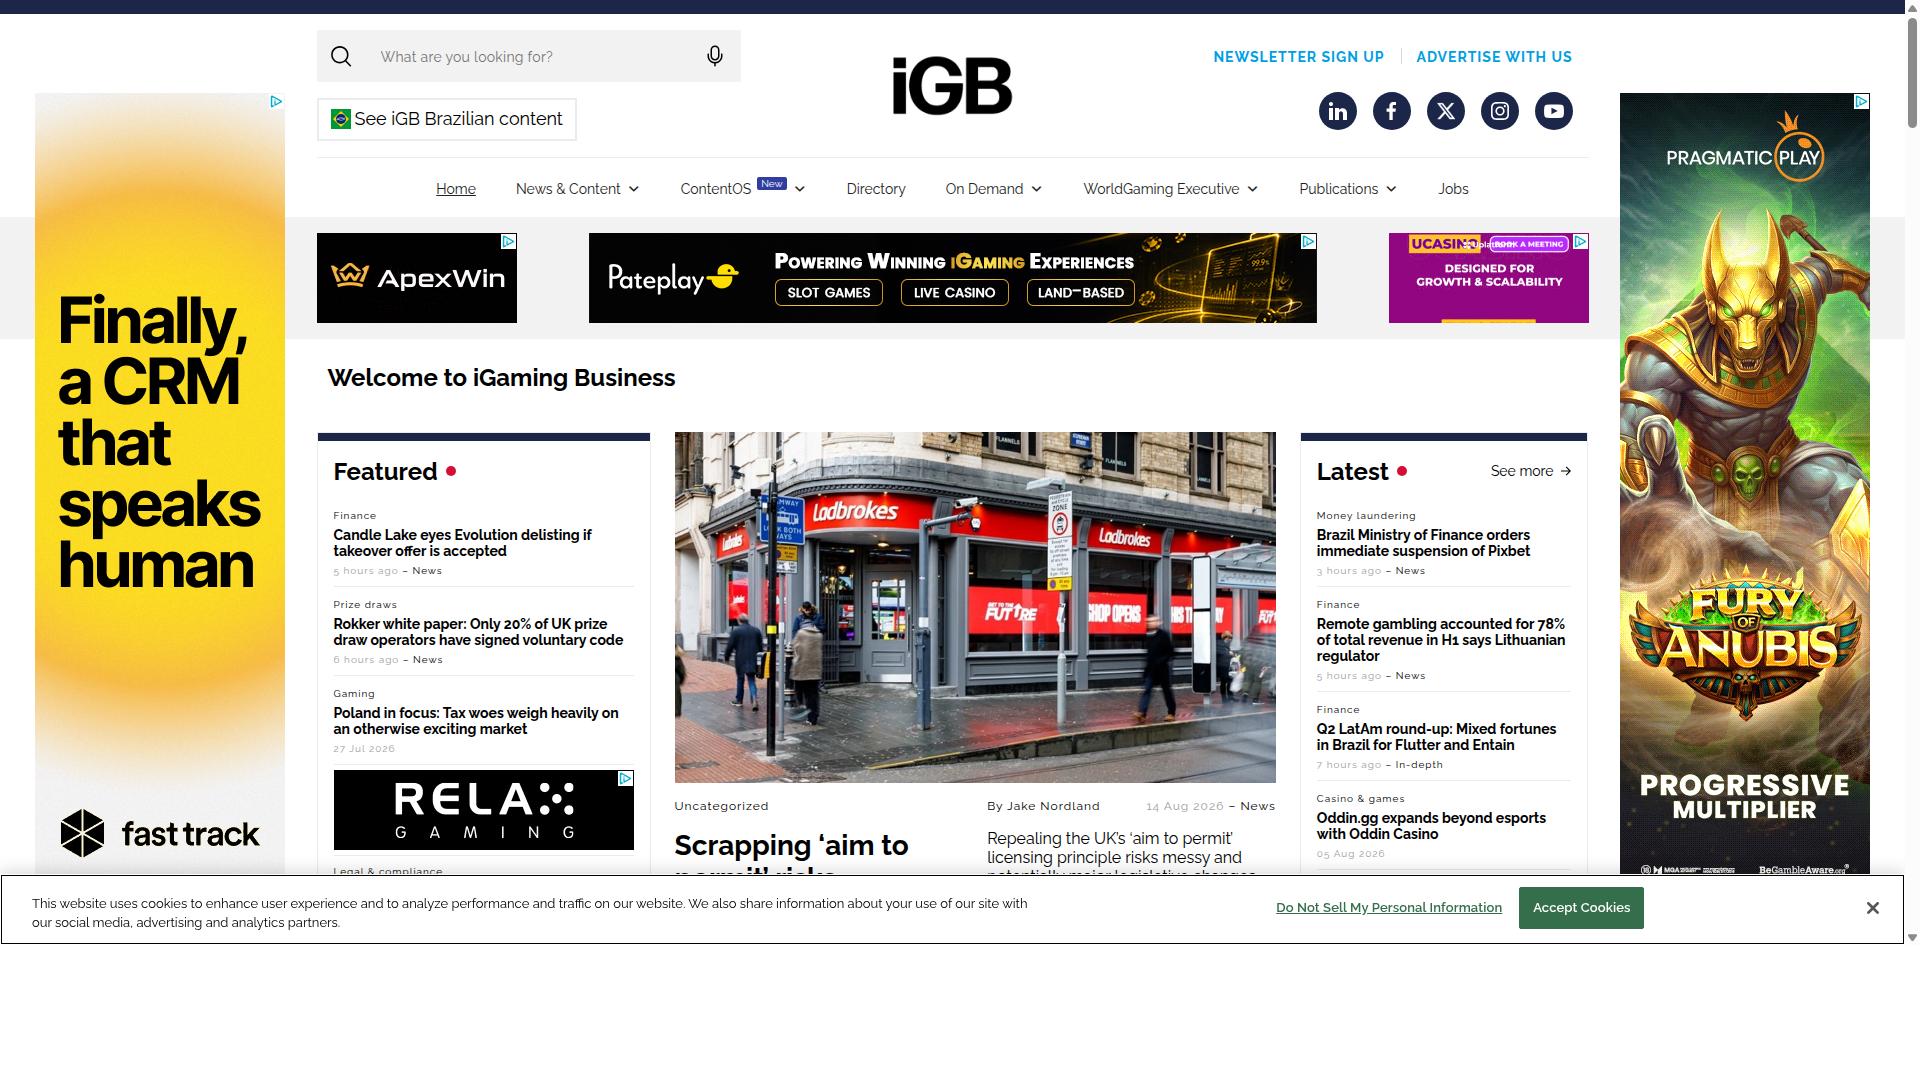Click AdChoices icon on UCasino ad
Viewport: 1920px width, 1080px height.
[1580, 241]
